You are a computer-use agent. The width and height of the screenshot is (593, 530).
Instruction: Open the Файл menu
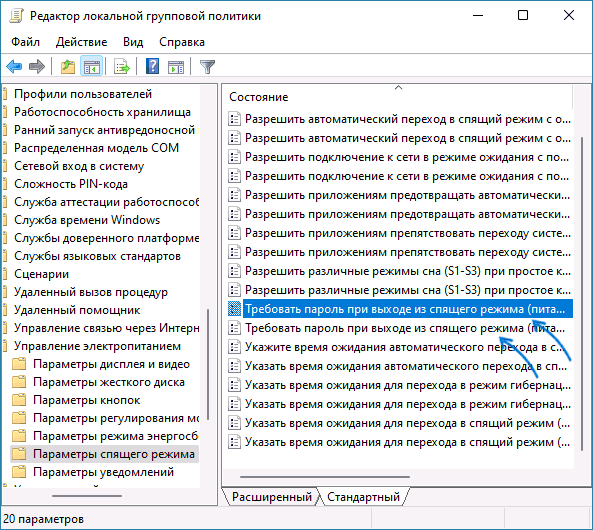point(25,42)
